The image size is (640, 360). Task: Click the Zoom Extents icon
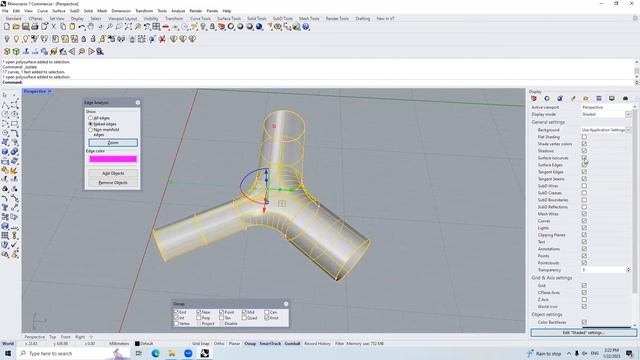(128, 27)
